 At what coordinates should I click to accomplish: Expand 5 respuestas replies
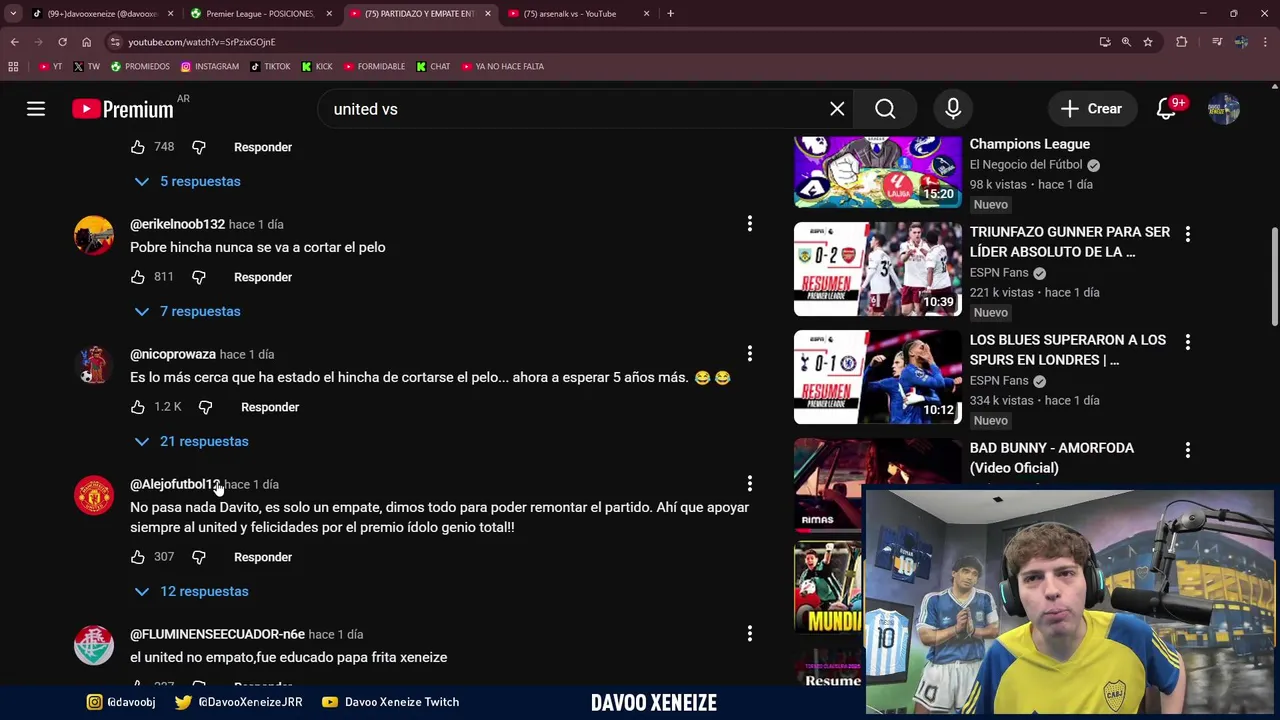coord(187,181)
